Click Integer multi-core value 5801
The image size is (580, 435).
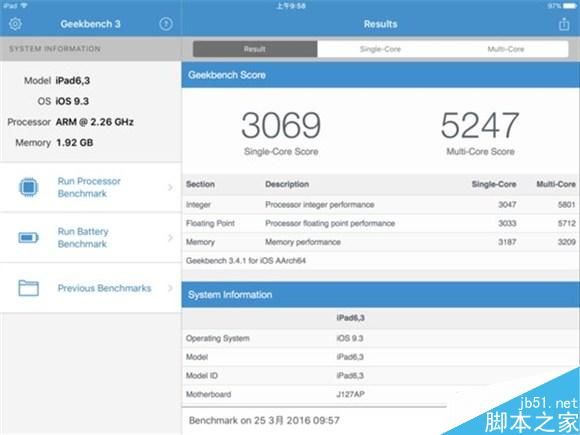566,205
